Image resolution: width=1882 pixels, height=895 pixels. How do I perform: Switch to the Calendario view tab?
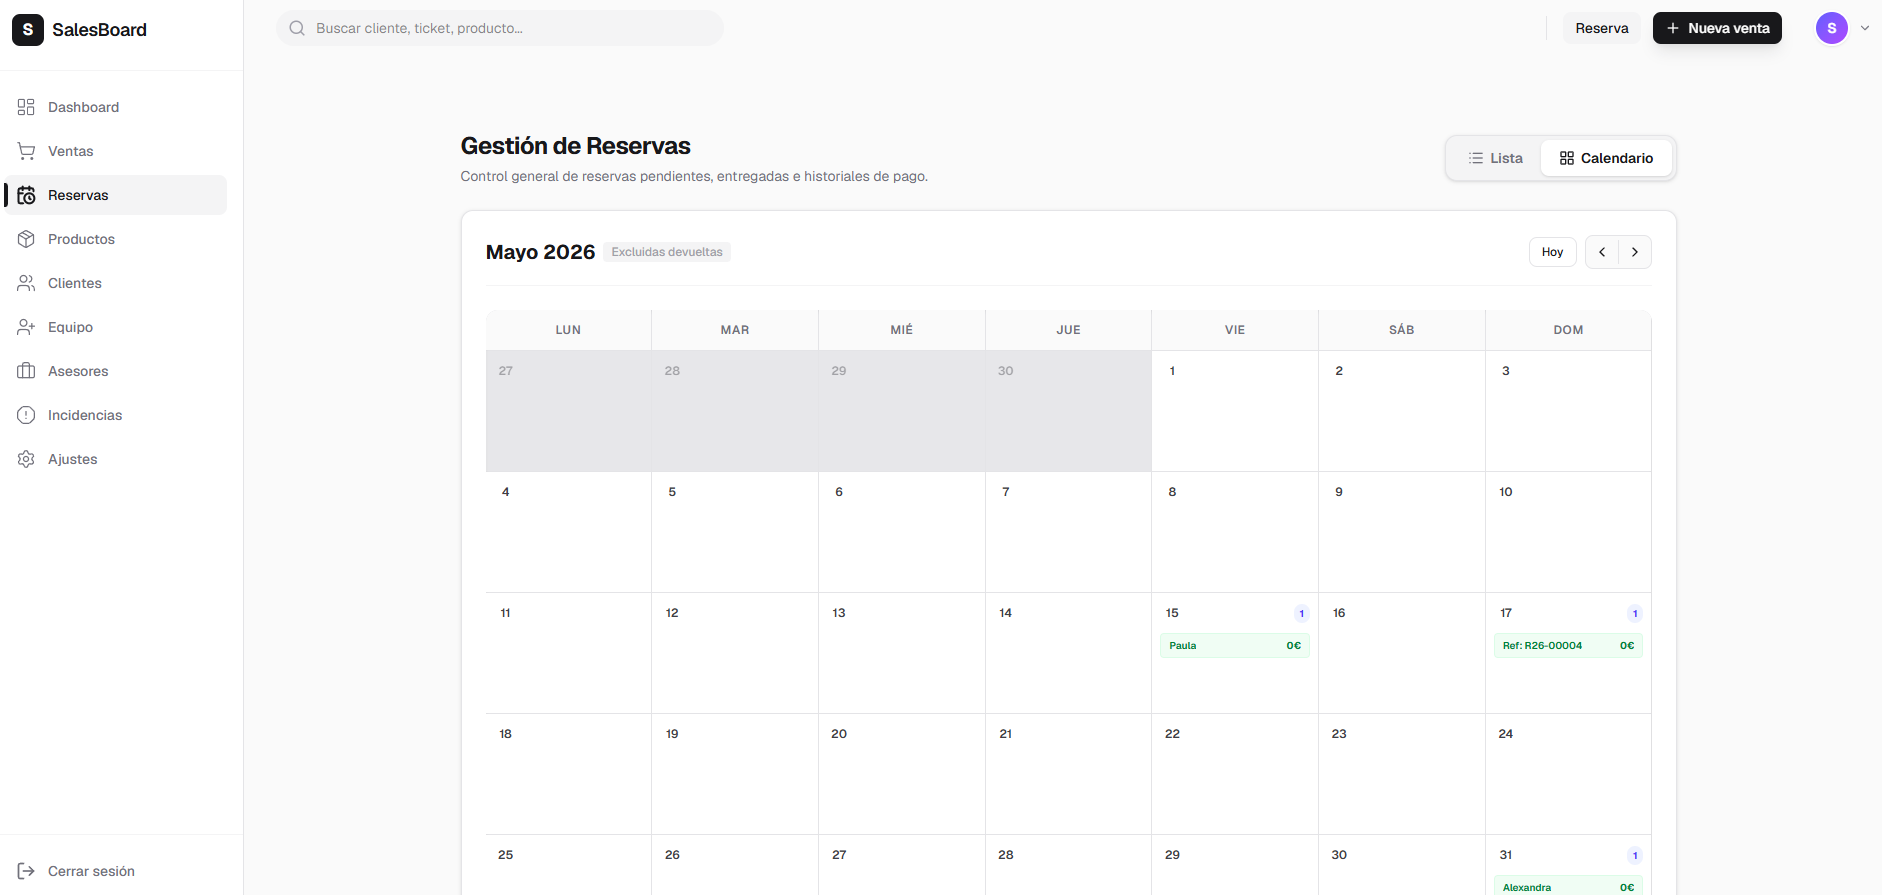[x=1606, y=158]
